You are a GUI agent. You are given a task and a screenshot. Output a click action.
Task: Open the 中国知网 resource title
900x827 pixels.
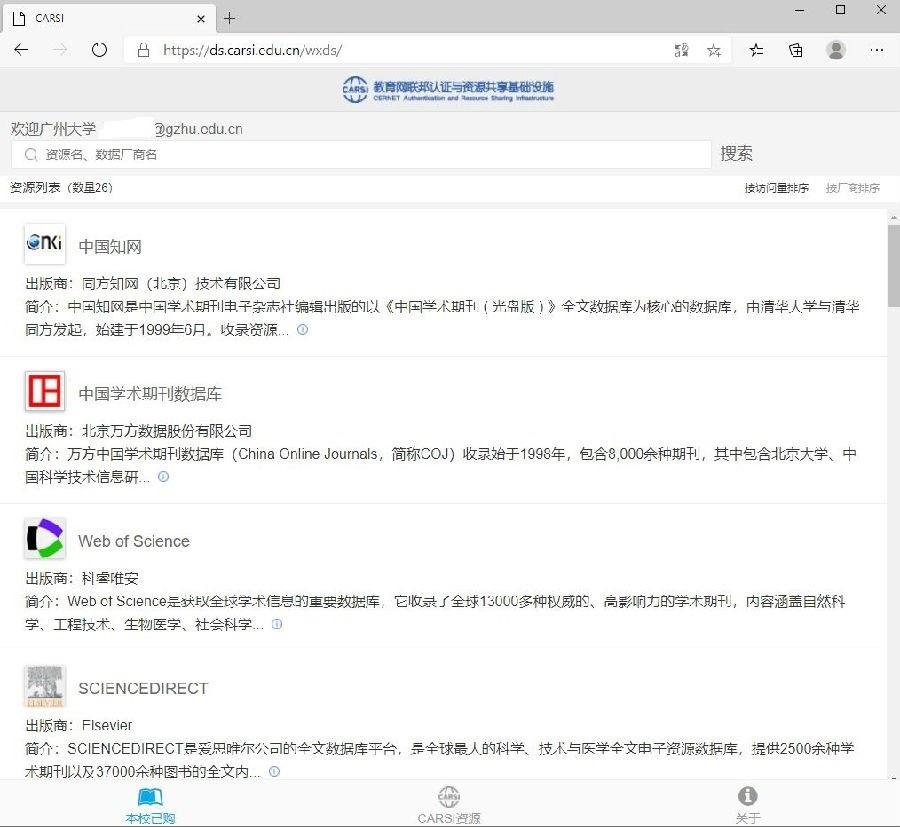click(x=110, y=247)
